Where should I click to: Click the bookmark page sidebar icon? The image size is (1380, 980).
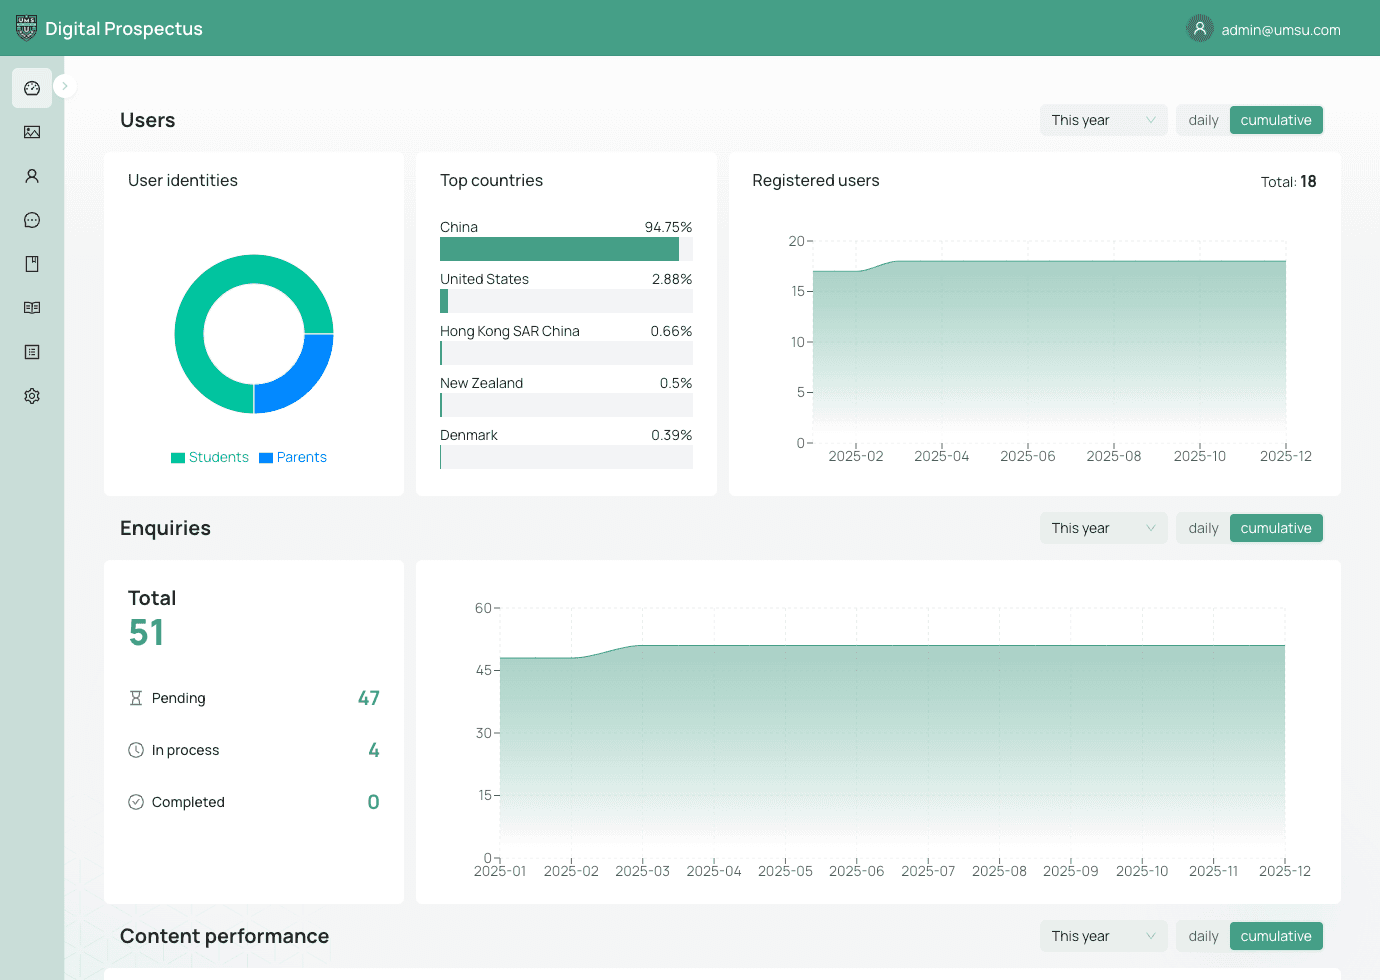pos(32,264)
